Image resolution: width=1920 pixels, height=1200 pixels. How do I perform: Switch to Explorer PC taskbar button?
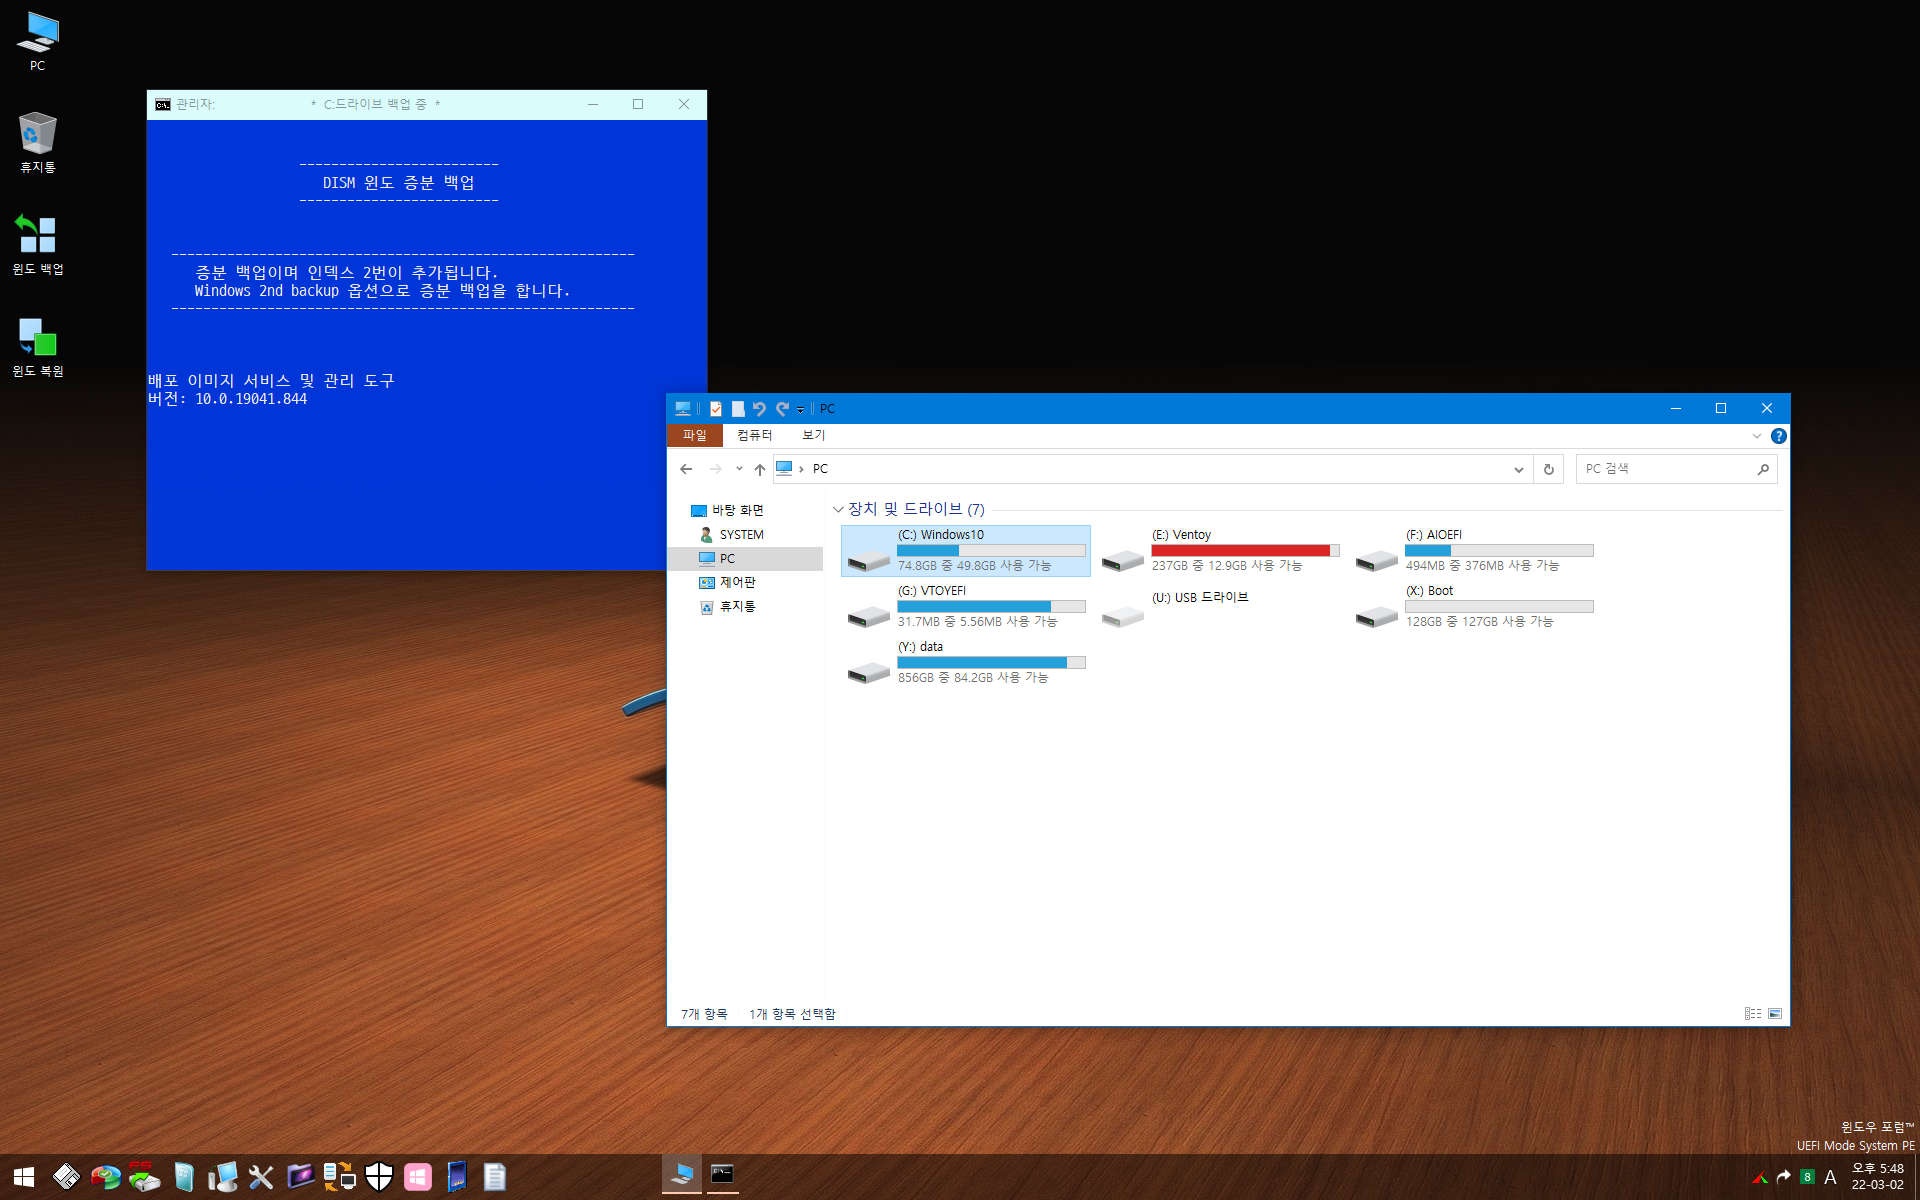coord(682,1175)
